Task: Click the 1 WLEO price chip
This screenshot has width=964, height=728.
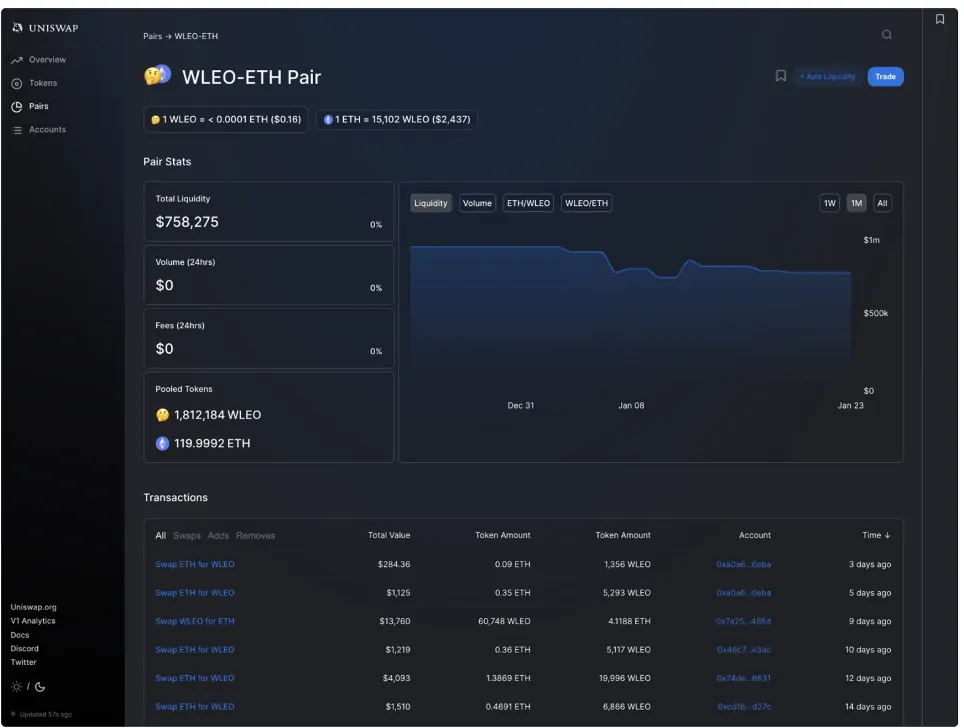Action: click(226, 119)
